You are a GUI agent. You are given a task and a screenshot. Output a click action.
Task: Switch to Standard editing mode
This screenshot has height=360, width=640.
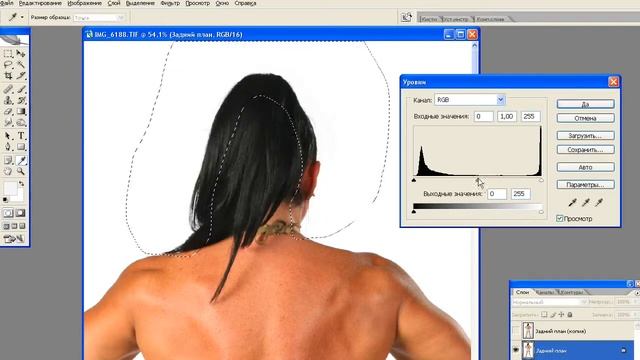click(x=8, y=213)
